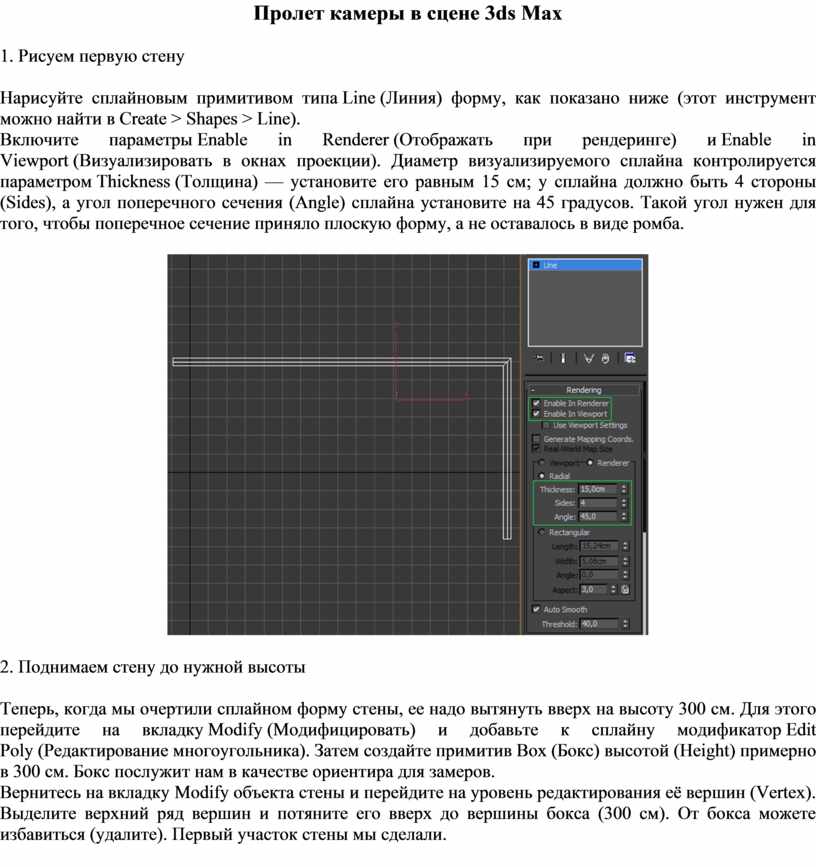Viewport: 816px width, 867px height.
Task: Click the Radial Angle field showing 45,0
Action: click(598, 516)
